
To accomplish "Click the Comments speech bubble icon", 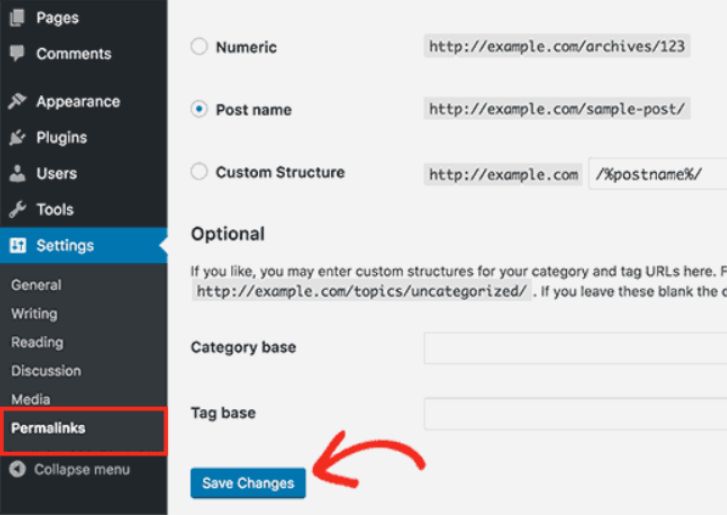I will coord(17,54).
